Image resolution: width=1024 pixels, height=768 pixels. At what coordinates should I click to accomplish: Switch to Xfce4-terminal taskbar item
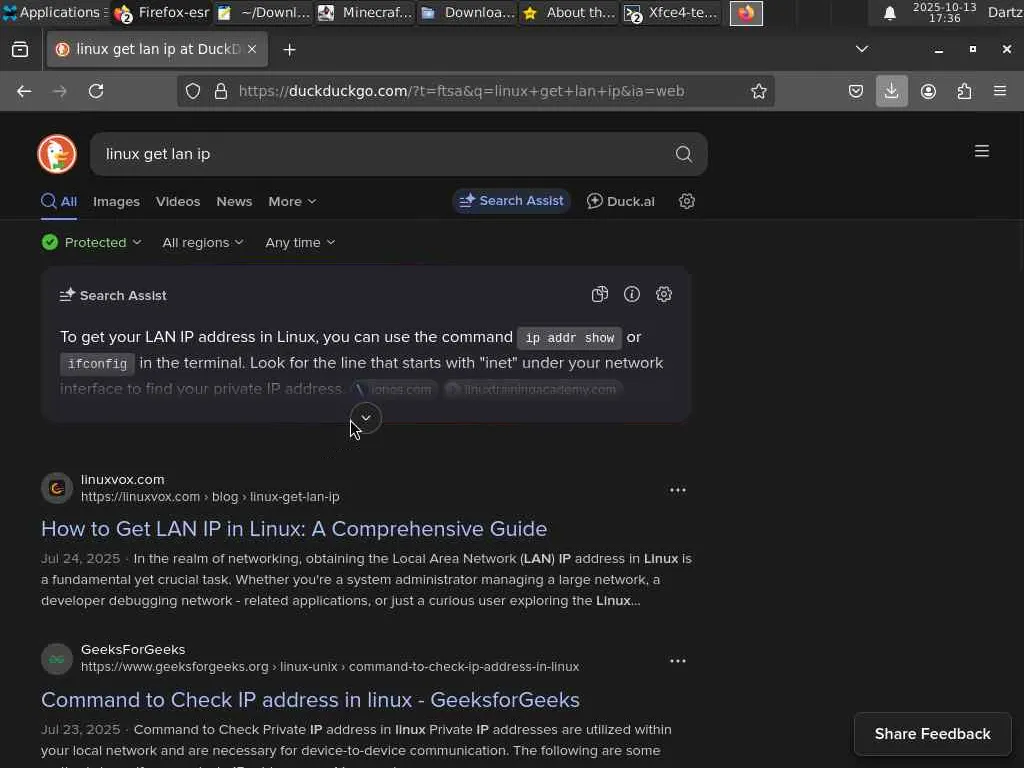pos(671,12)
